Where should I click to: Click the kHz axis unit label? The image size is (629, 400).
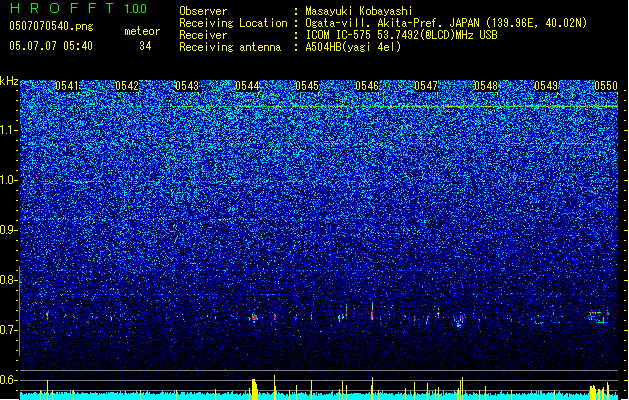[x=9, y=81]
